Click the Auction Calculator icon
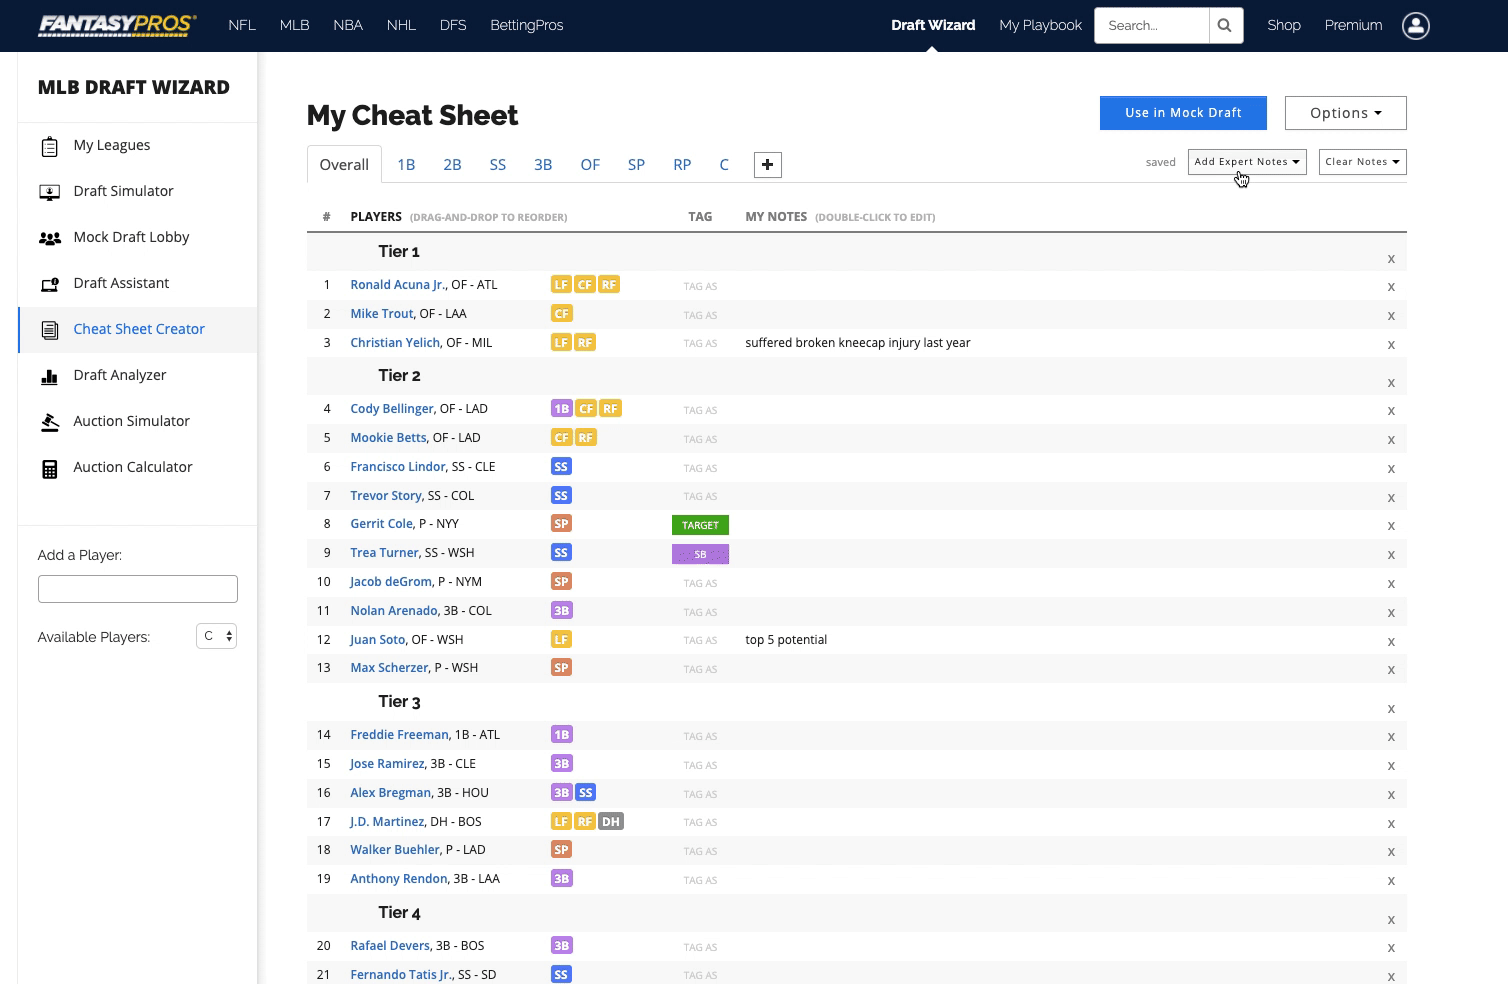The height and width of the screenshot is (984, 1508). [49, 468]
